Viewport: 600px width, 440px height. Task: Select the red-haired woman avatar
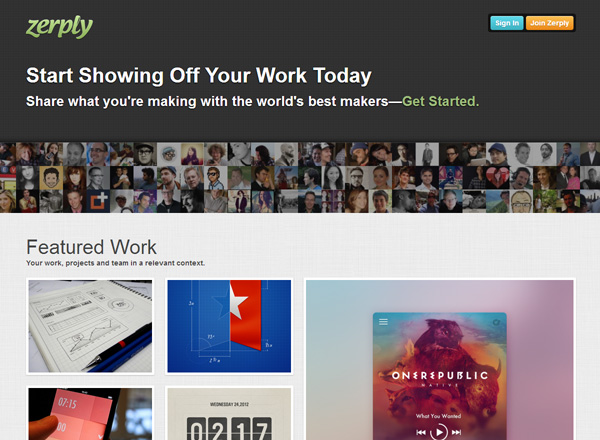75,178
